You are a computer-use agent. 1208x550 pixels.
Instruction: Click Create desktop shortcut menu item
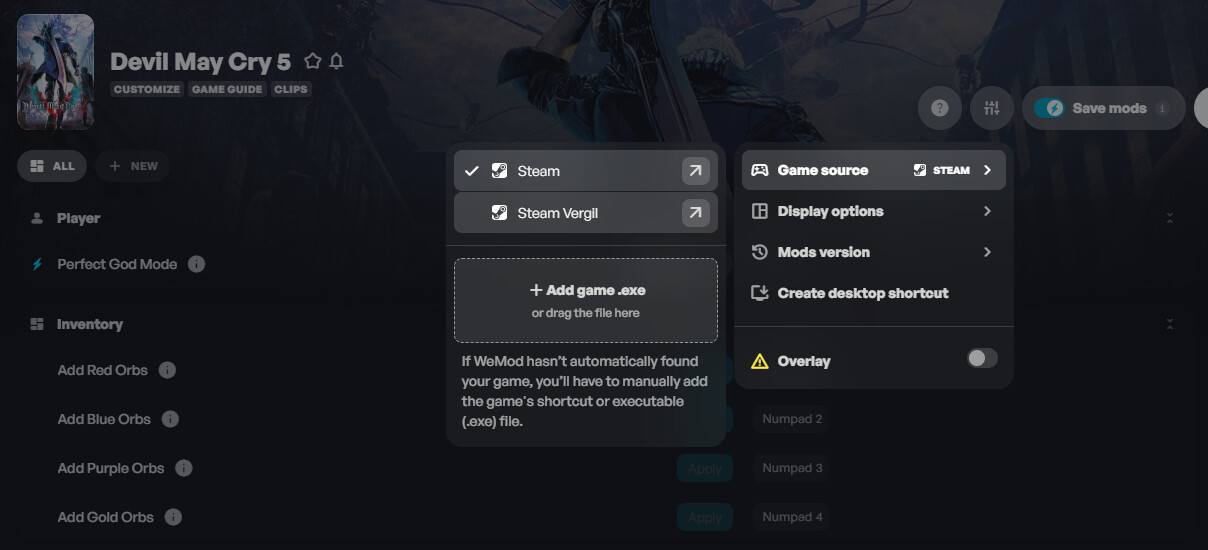pyautogui.click(x=863, y=293)
